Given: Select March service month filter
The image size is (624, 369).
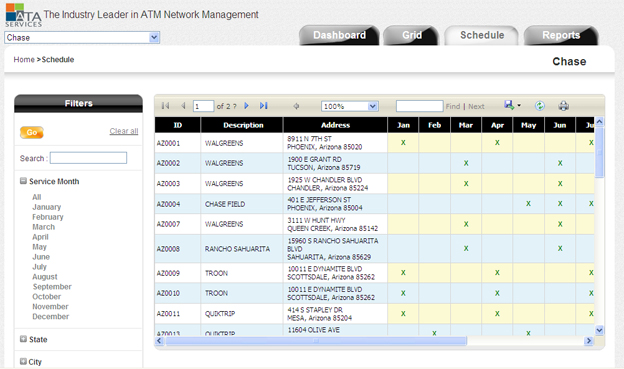Looking at the screenshot, I should pos(43,227).
